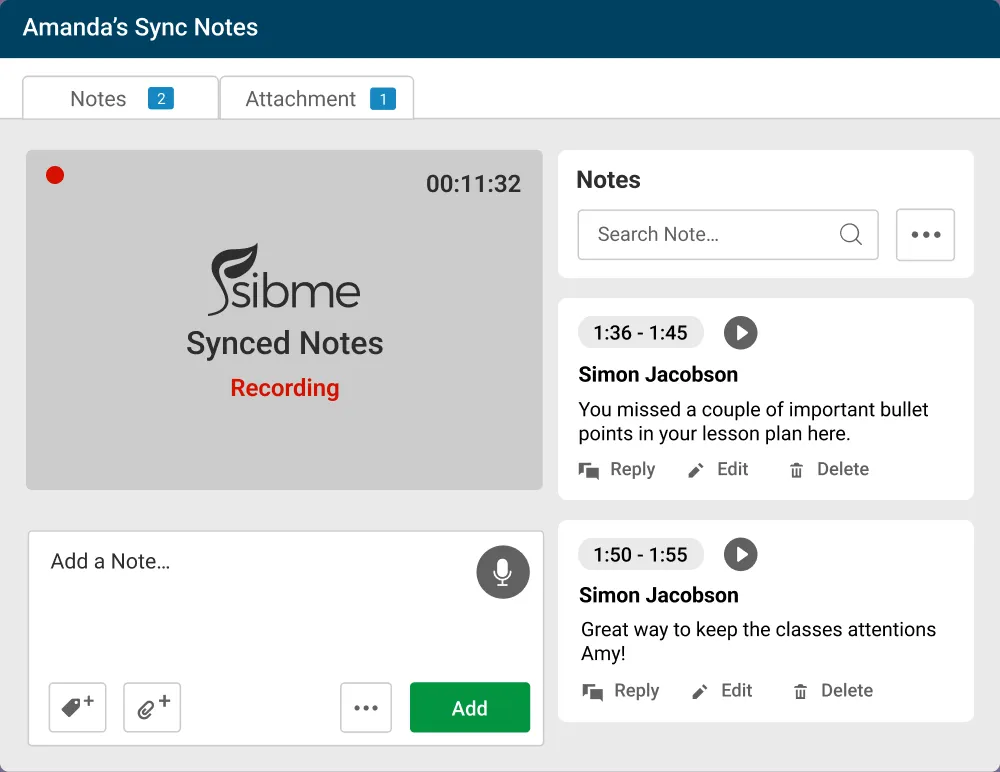Switch to the Notes tab

[x=121, y=98]
